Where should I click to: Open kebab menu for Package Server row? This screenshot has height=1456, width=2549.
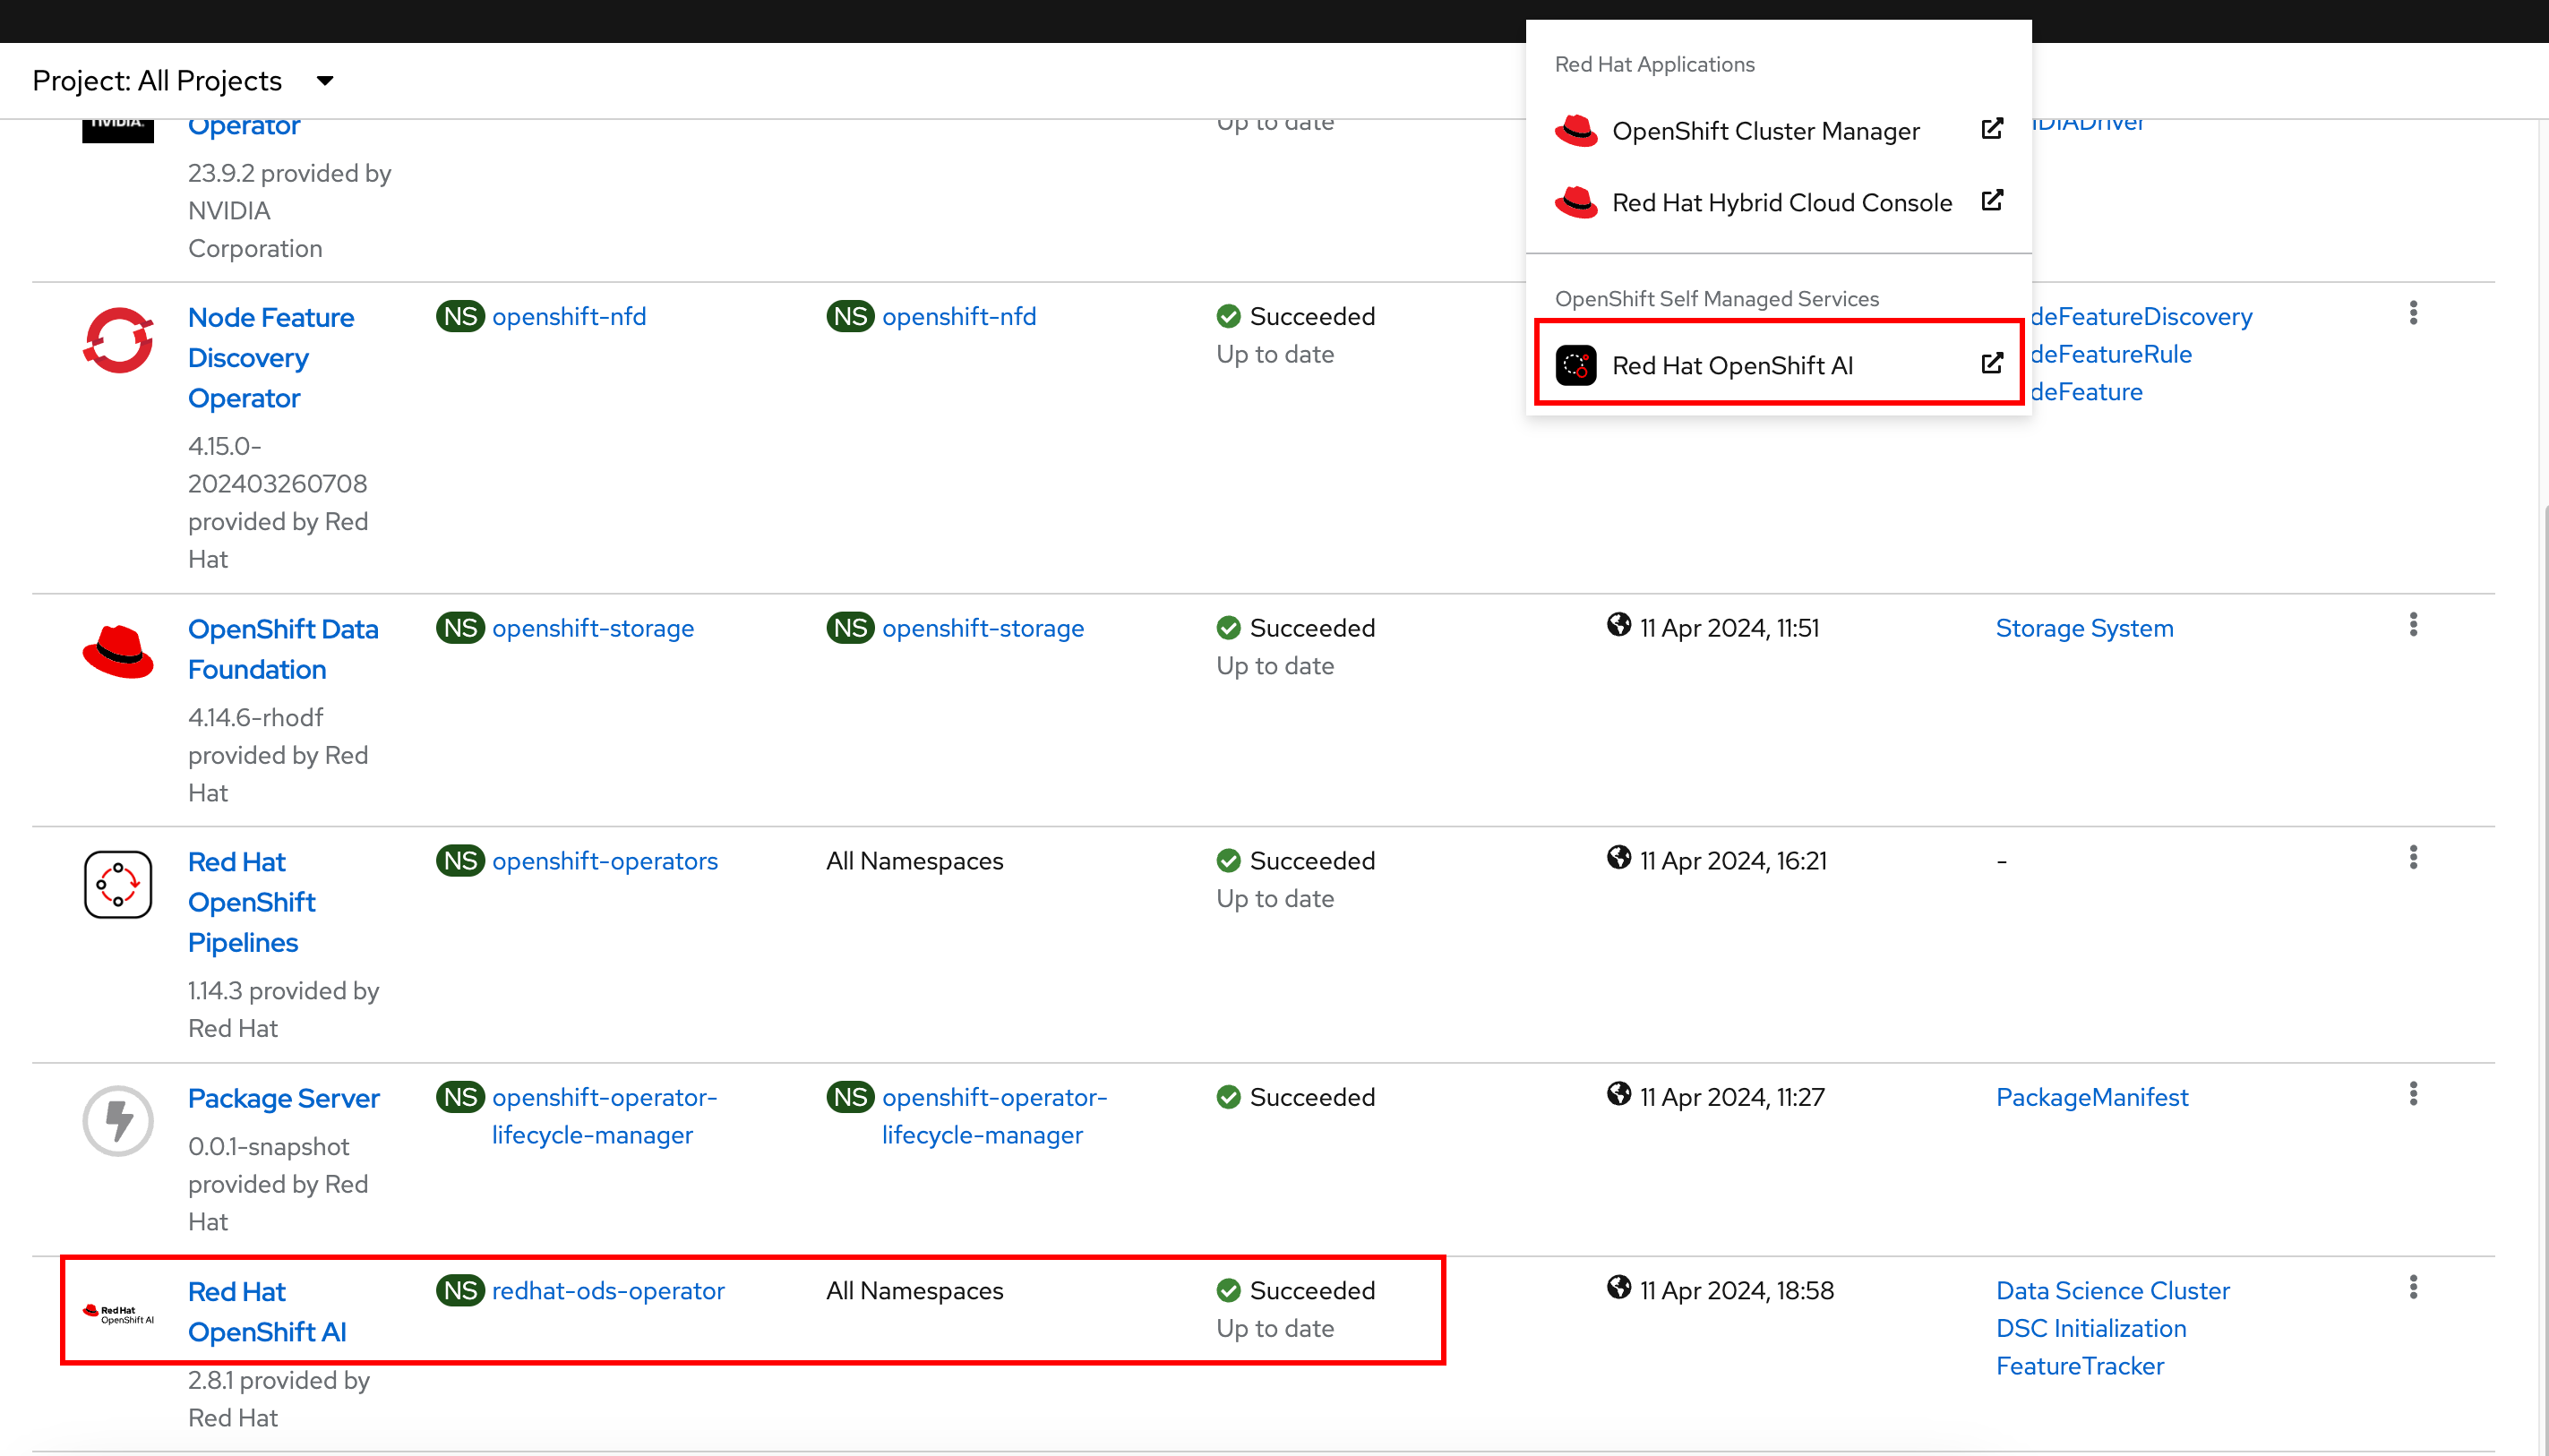point(2413,1093)
